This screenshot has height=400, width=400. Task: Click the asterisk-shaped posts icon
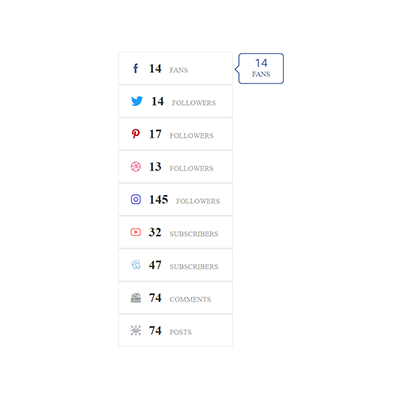click(x=136, y=330)
